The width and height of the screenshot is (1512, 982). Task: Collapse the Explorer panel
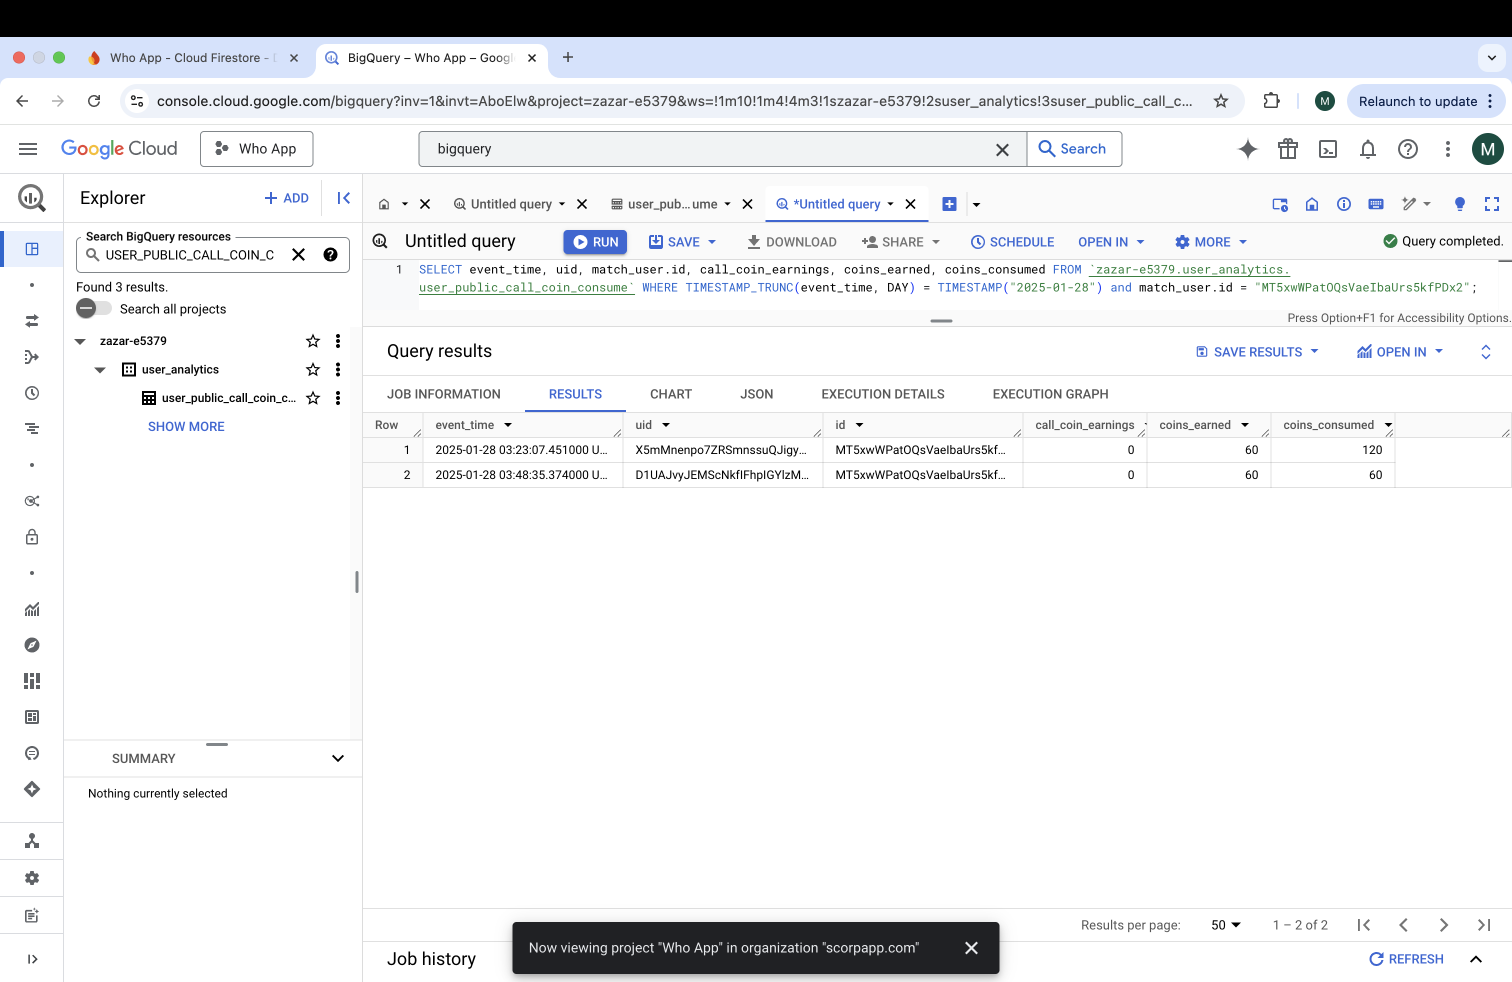click(343, 198)
